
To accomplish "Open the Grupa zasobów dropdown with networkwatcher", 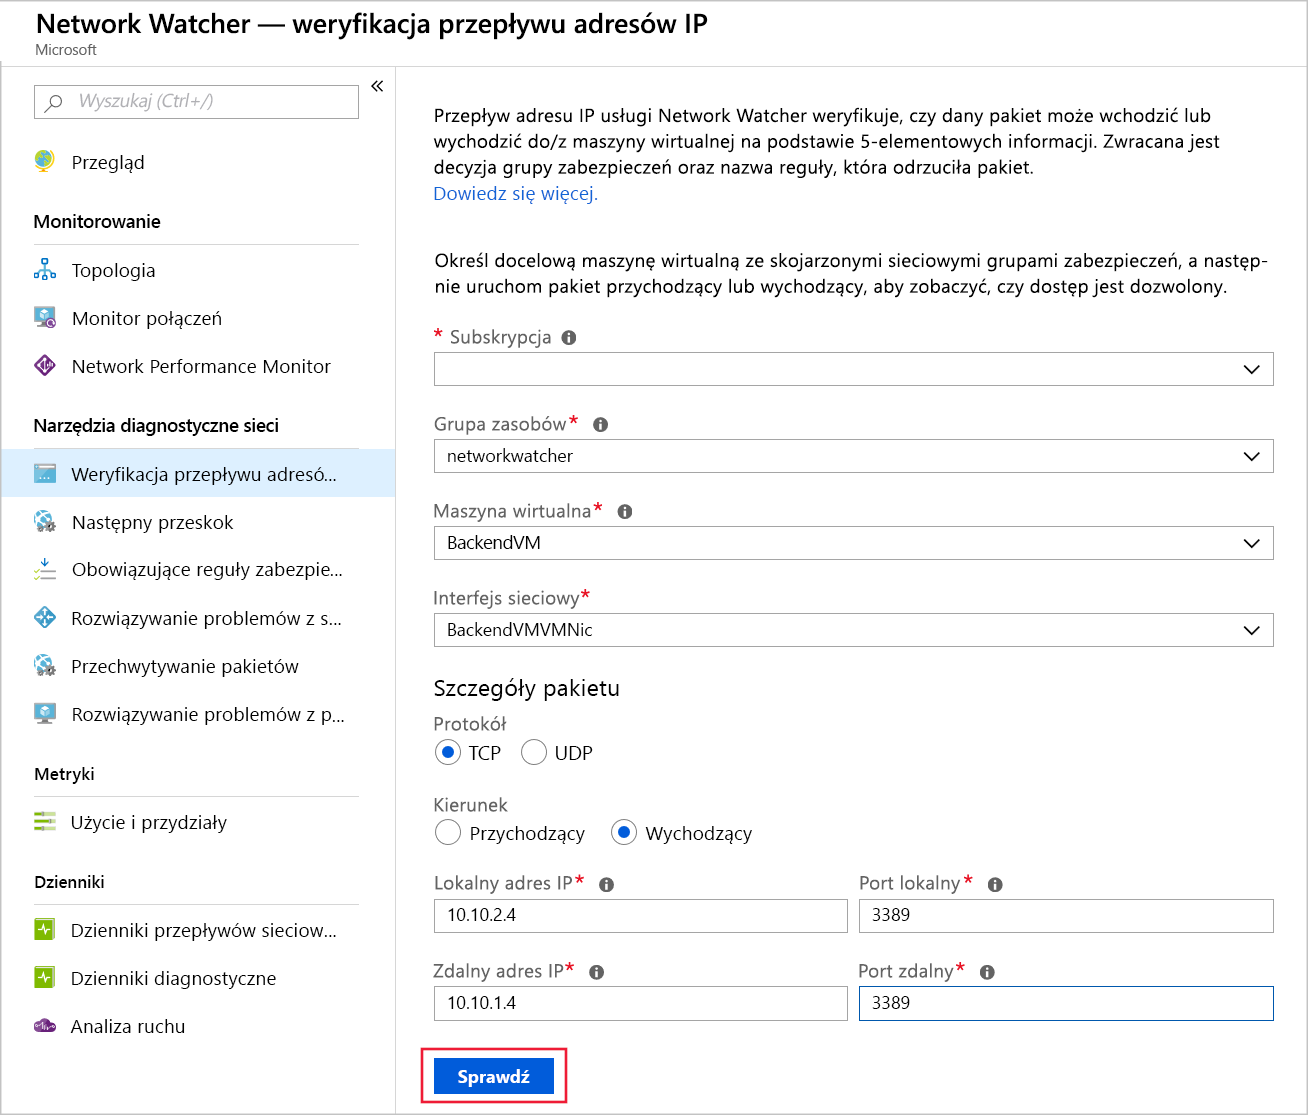I will [853, 456].
